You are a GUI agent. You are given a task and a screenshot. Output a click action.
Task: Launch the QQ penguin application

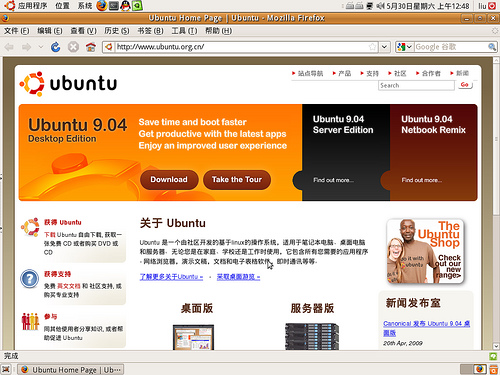tap(125, 5)
